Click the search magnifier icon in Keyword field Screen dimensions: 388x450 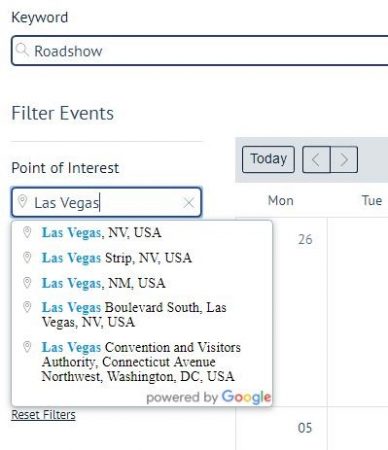(22, 50)
